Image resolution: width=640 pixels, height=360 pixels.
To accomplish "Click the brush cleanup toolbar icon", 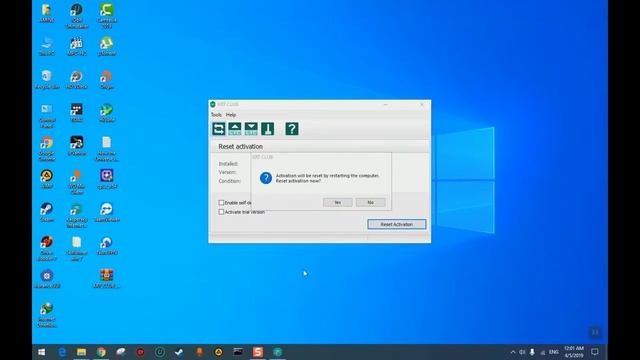I will pyautogui.click(x=267, y=129).
